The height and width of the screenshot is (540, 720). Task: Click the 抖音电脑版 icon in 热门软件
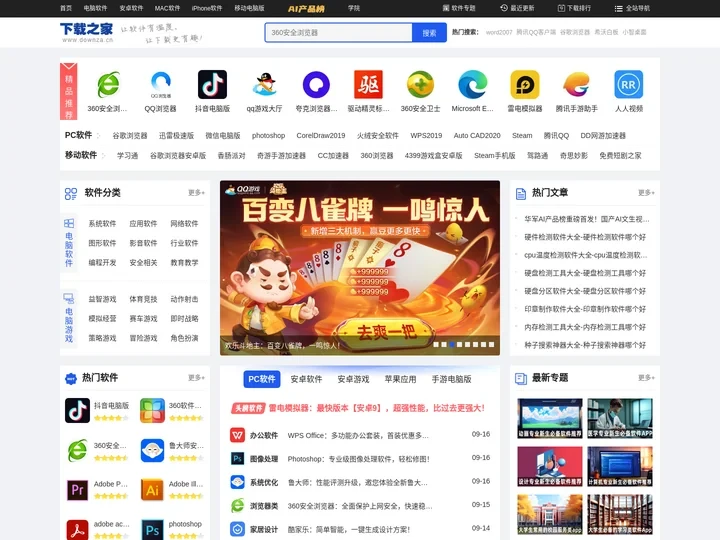(x=77, y=411)
